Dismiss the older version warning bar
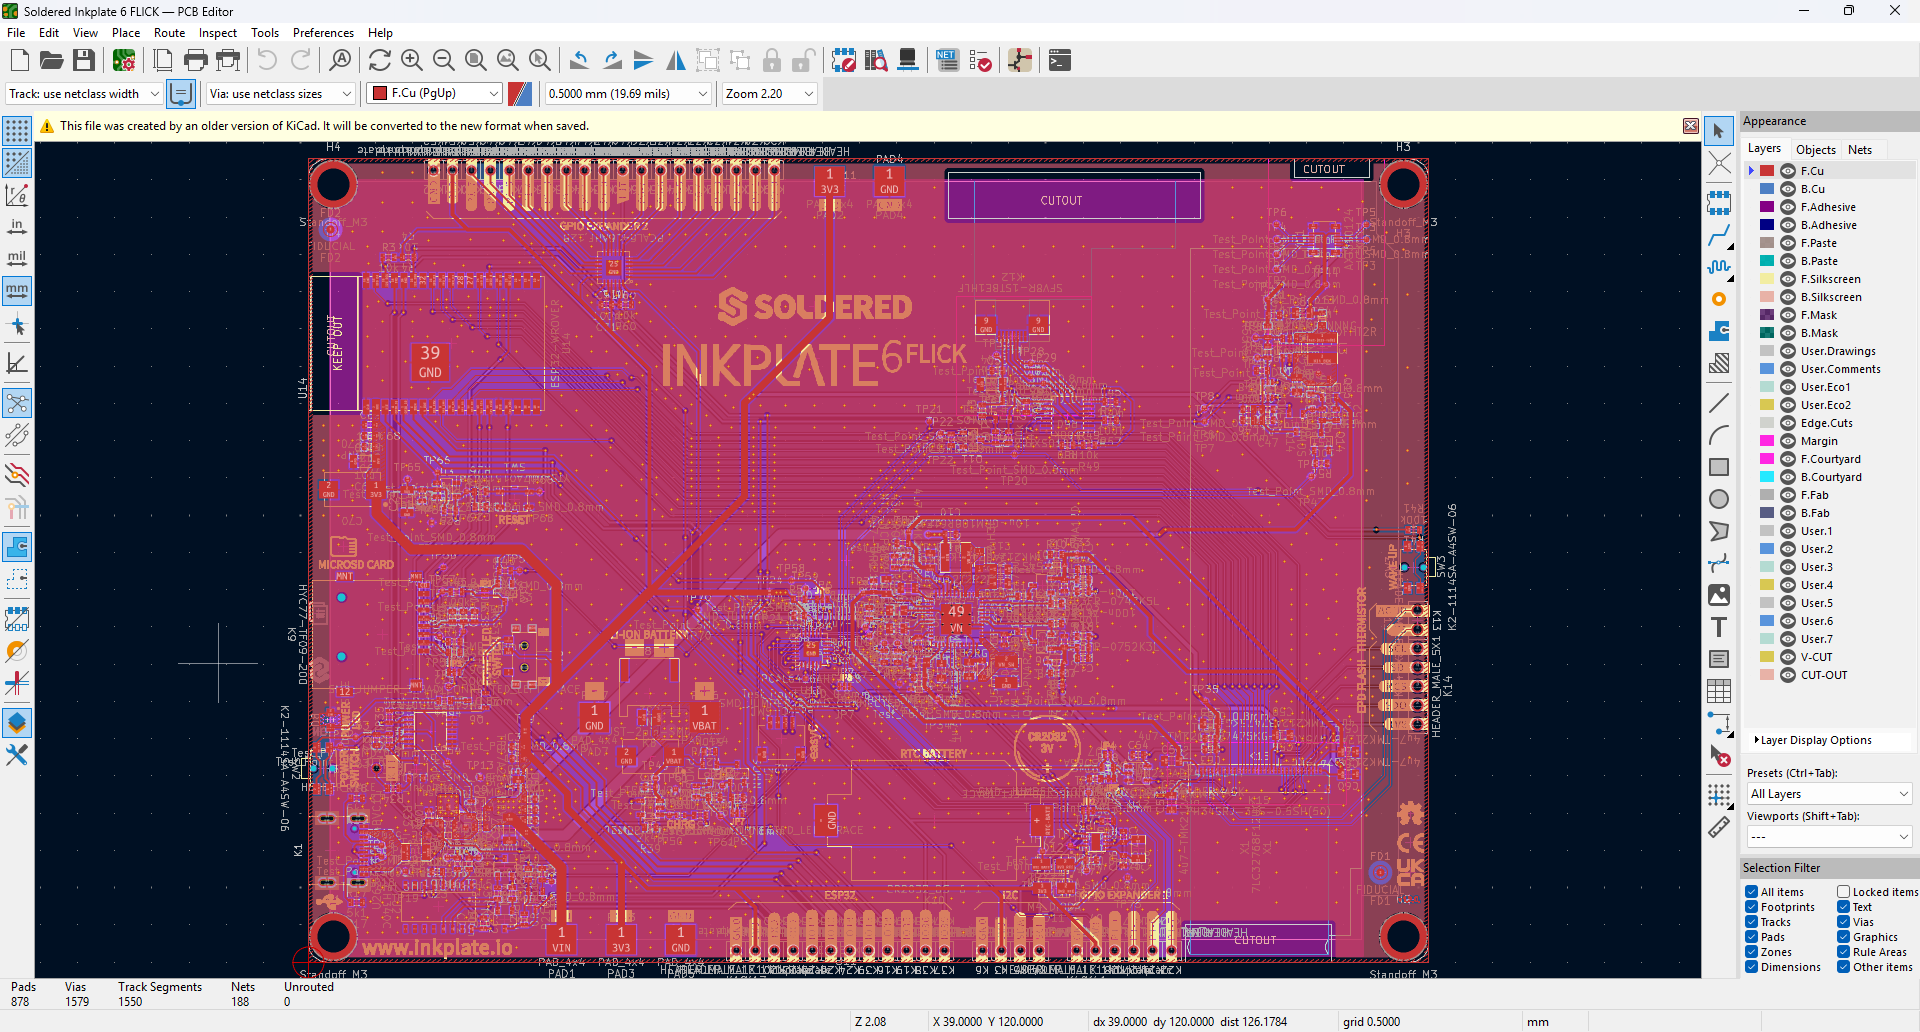This screenshot has width=1920, height=1032. (x=1690, y=126)
